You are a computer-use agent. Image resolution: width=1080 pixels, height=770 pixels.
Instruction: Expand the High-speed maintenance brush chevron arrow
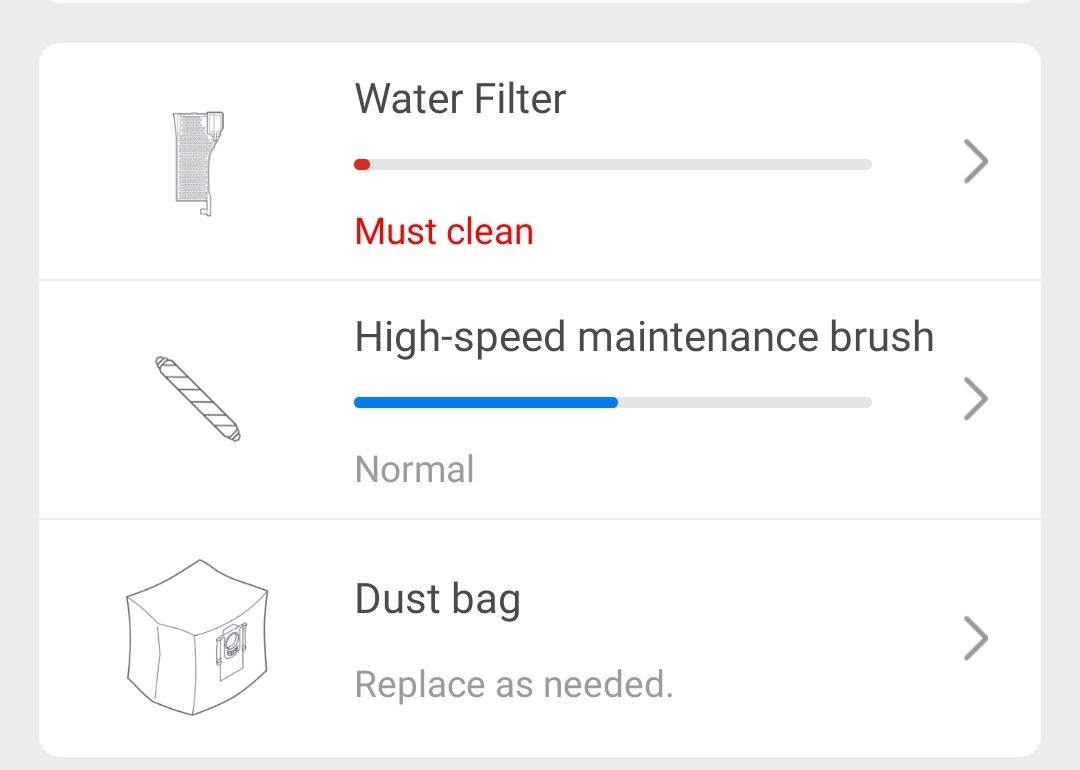click(975, 400)
